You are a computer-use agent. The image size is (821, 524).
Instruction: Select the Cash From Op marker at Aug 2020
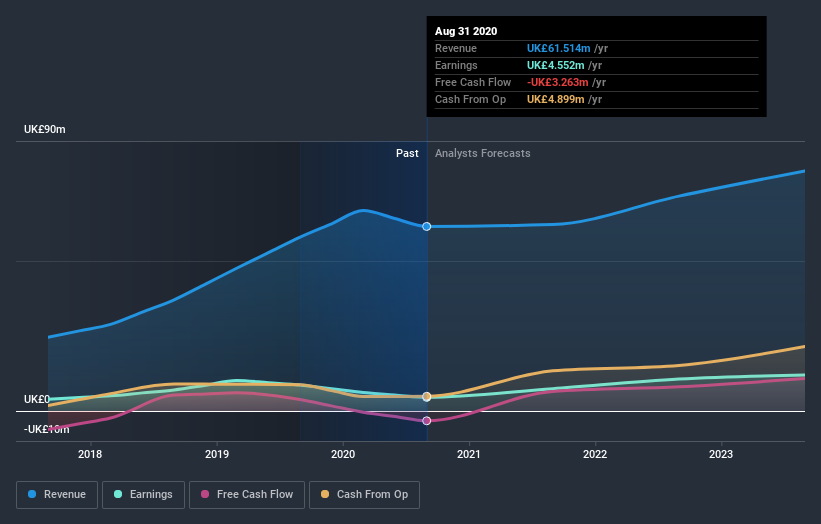427,396
